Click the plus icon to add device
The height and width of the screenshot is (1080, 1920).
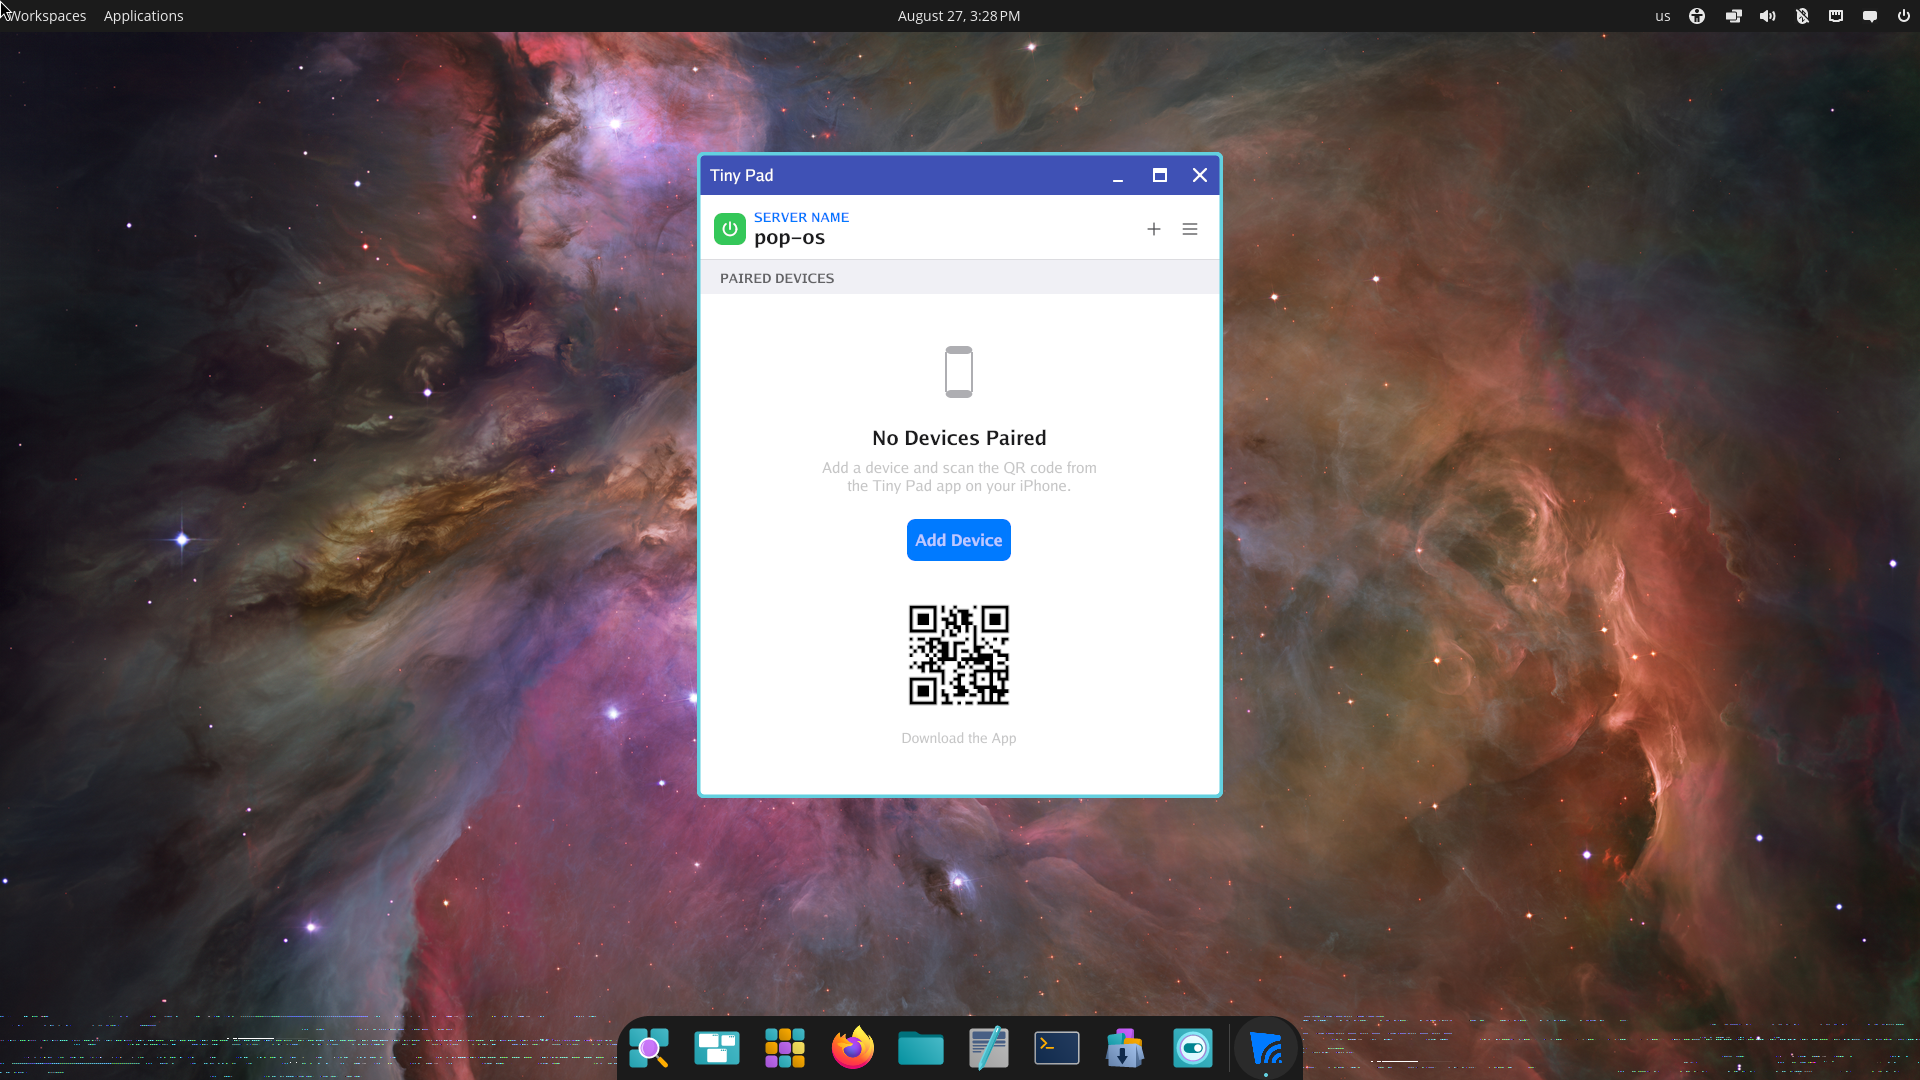pos(1154,229)
